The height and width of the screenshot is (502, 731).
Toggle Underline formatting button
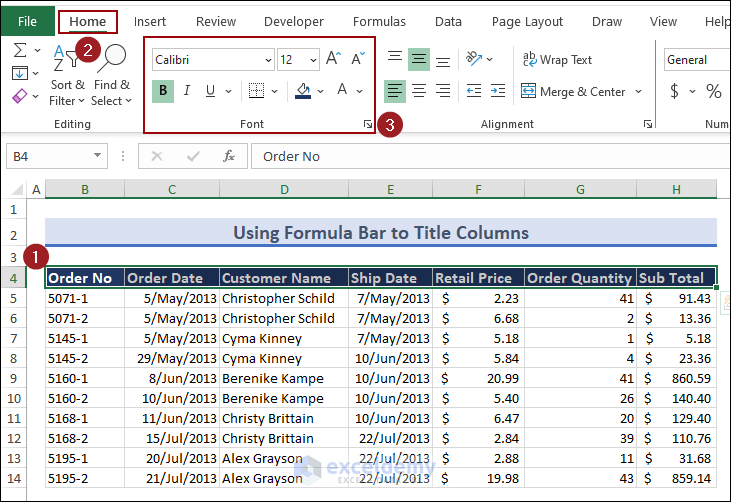pos(210,91)
